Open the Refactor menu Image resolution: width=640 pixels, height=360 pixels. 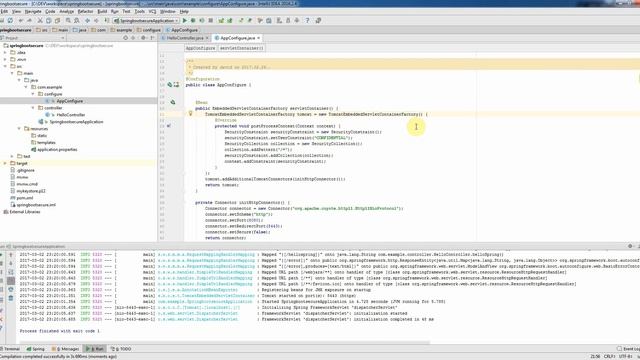[x=85, y=11]
